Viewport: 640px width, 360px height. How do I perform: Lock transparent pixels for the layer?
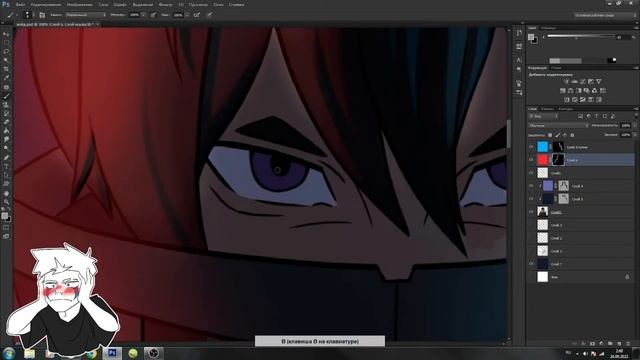click(550, 135)
